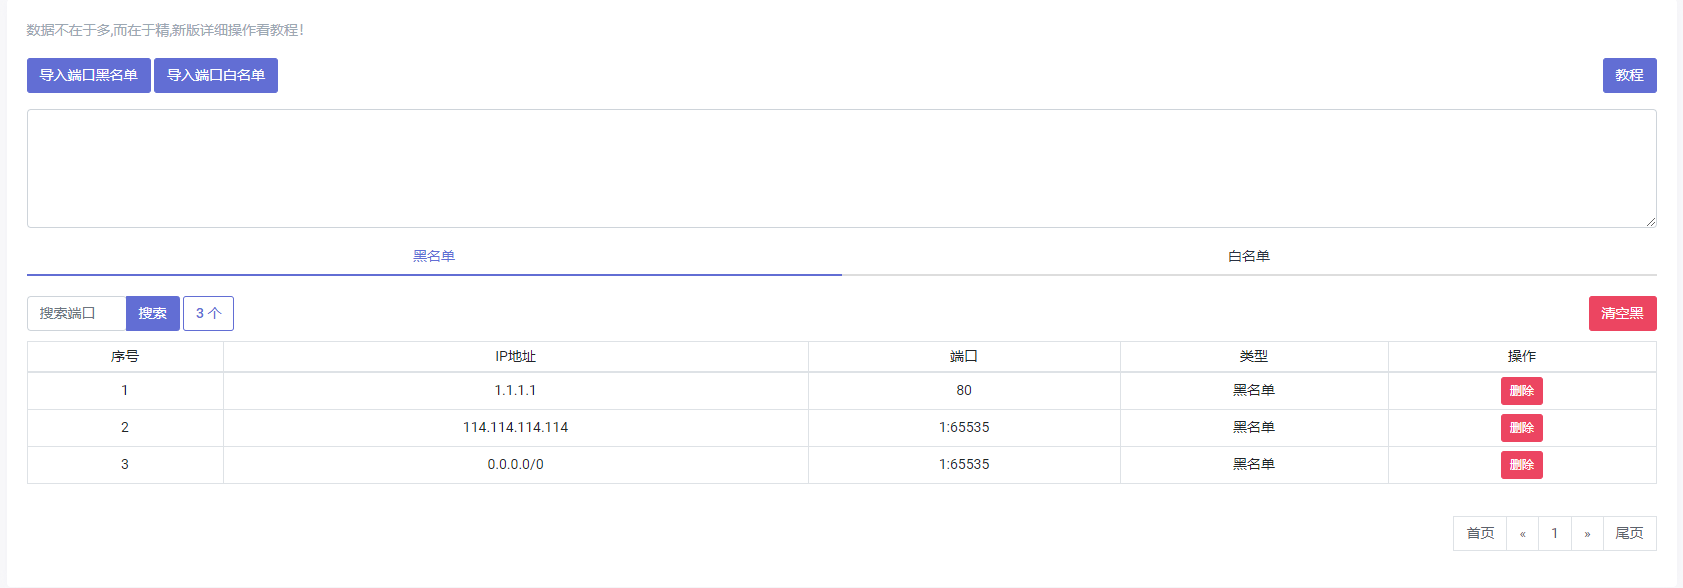Click the IP地址 column header

point(516,357)
